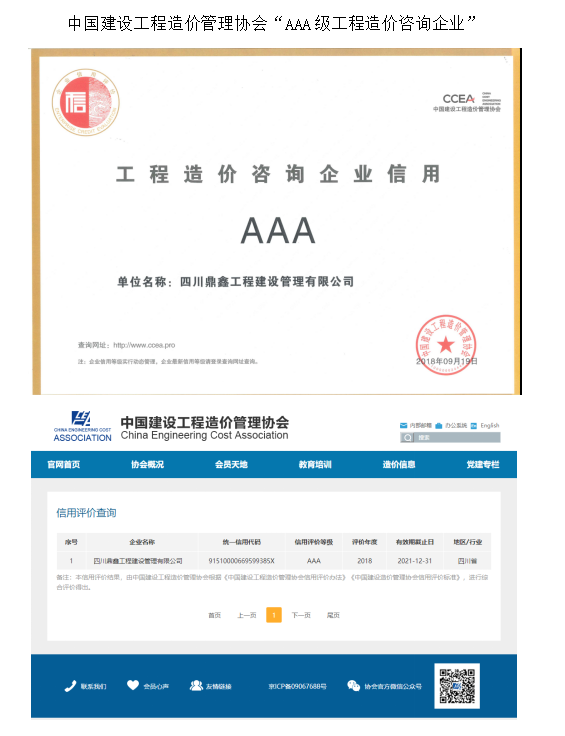The width and height of the screenshot is (565, 736).
Task: Click the 办公系统 briefcase icon
Action: pos(439,425)
